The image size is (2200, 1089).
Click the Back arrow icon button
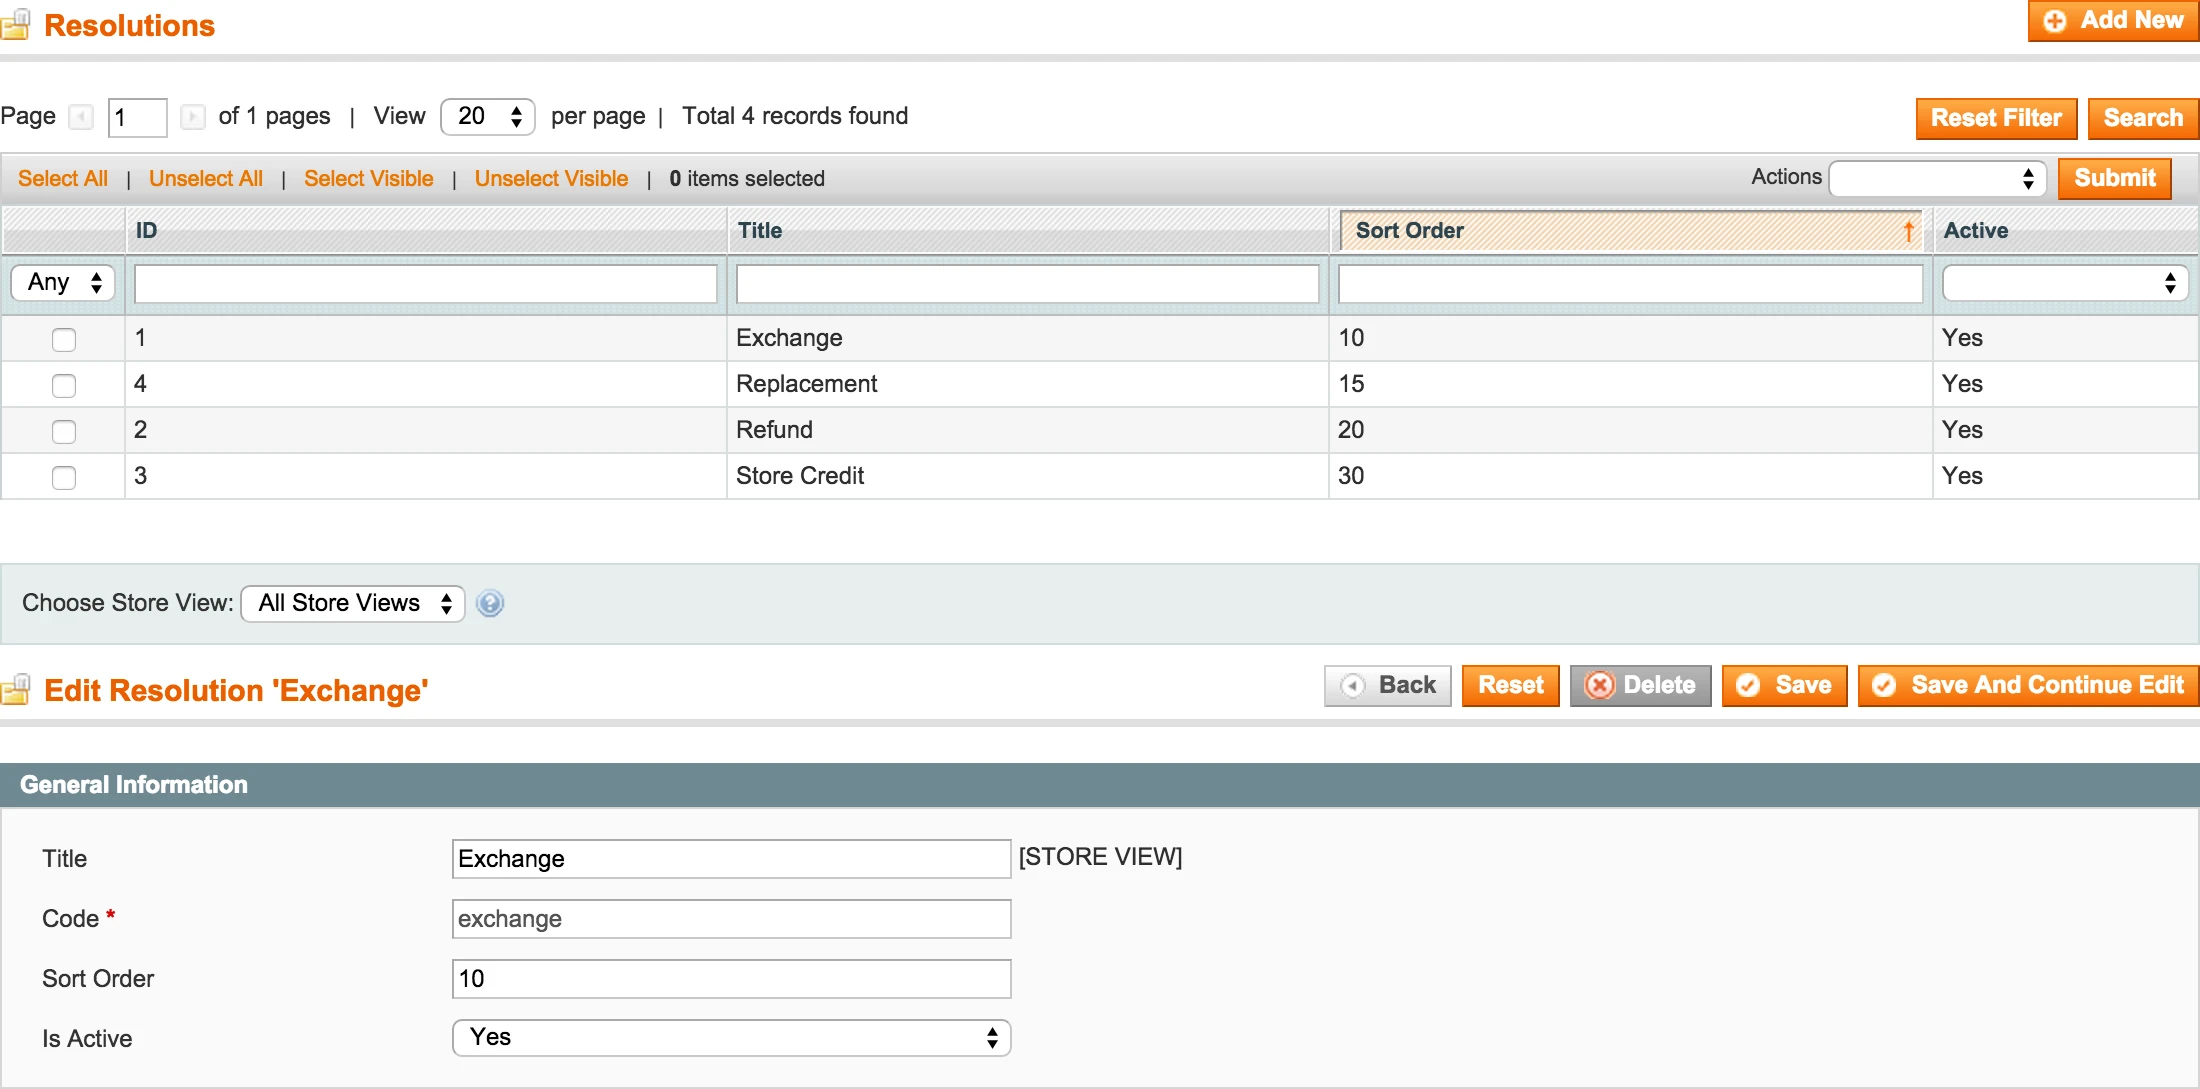click(x=1354, y=686)
